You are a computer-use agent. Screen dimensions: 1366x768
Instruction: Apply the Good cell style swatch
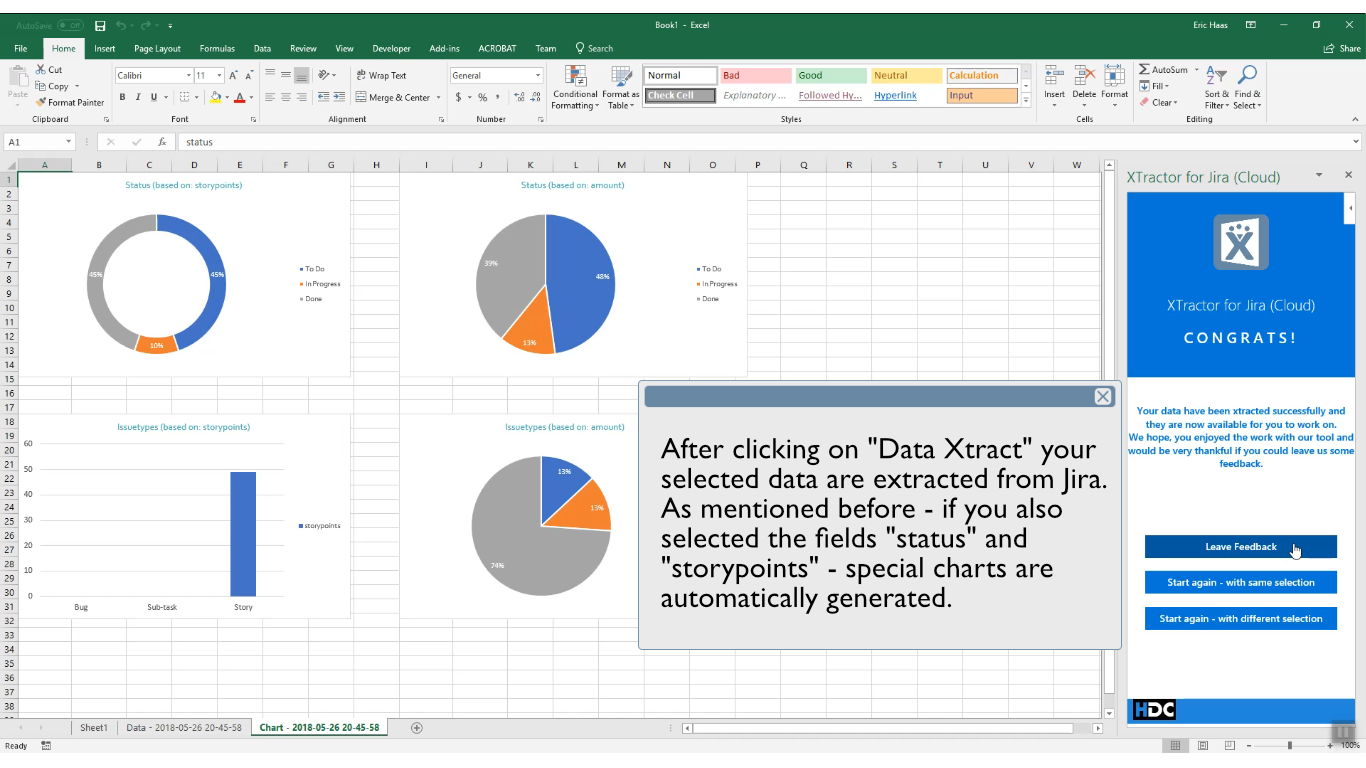831,75
